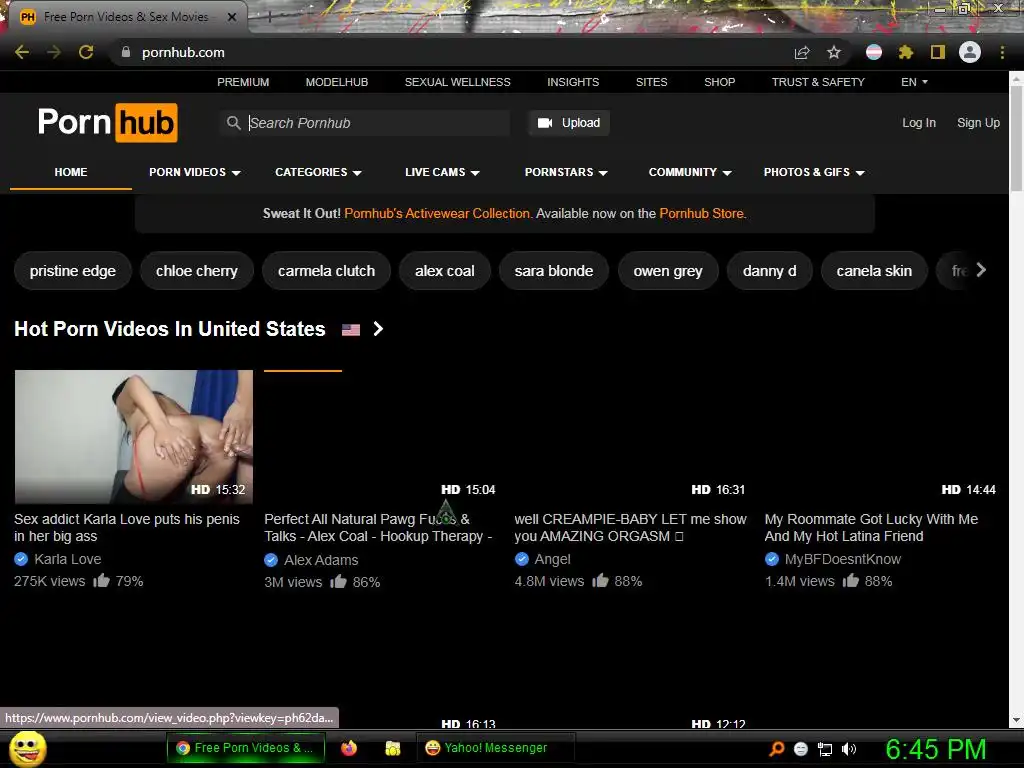
Task: Click verified badge next to Karla Love
Action: (21, 559)
